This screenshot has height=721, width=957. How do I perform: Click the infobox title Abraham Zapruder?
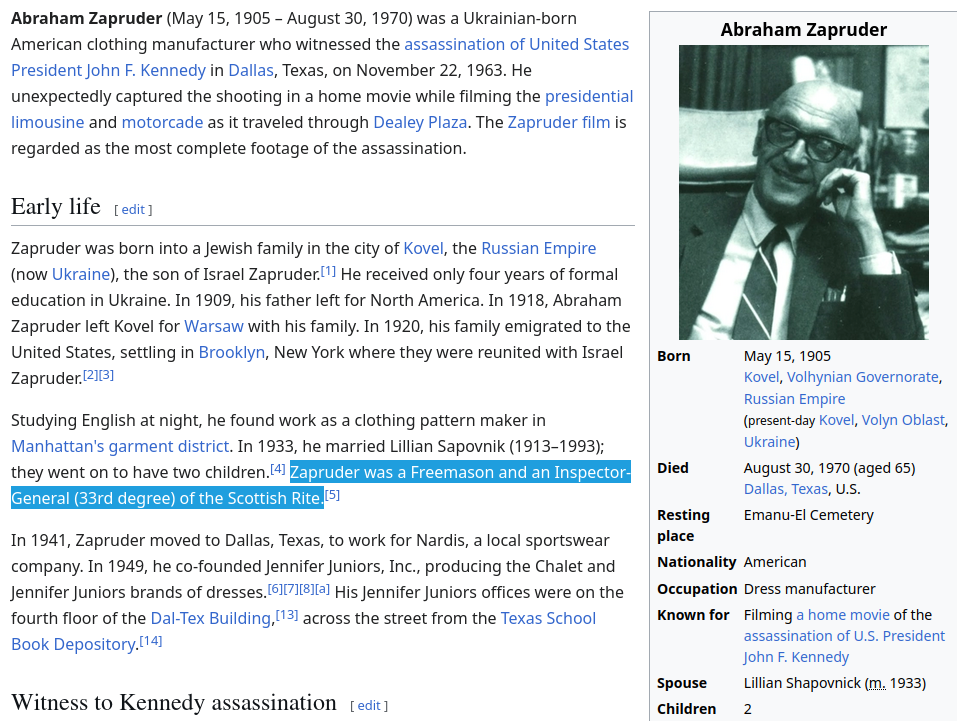click(804, 29)
